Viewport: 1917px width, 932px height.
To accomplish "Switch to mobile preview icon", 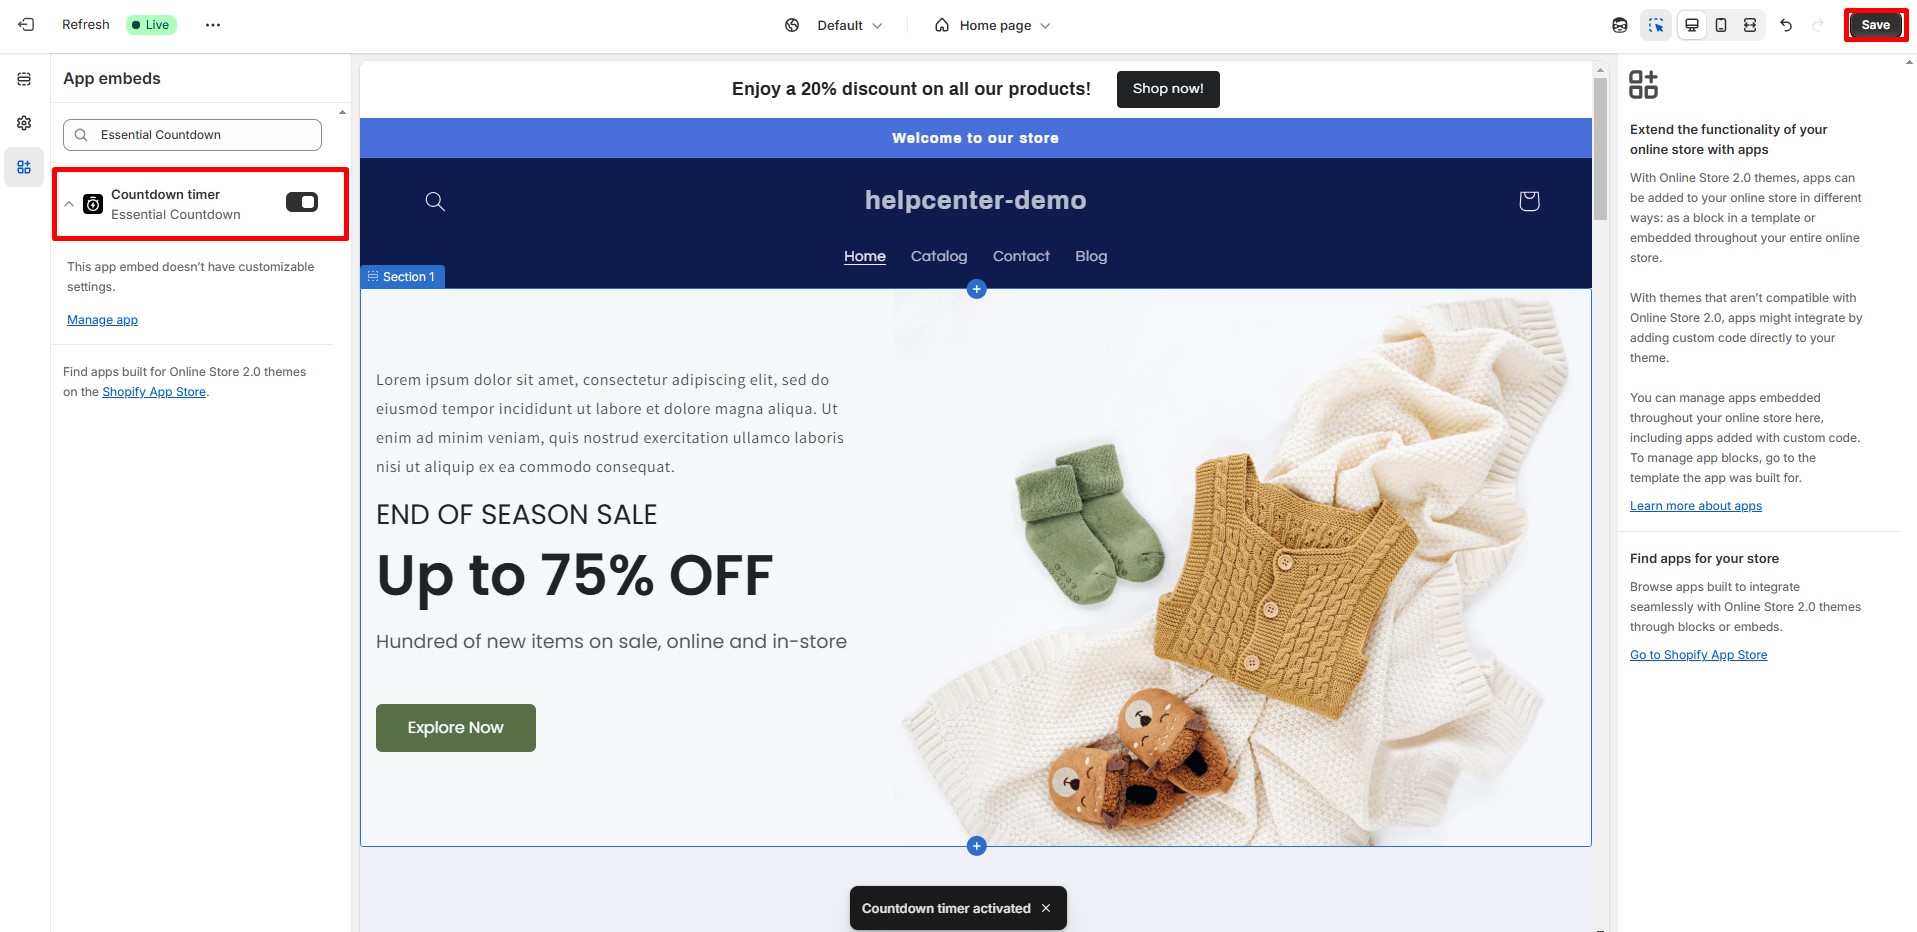I will (1721, 25).
